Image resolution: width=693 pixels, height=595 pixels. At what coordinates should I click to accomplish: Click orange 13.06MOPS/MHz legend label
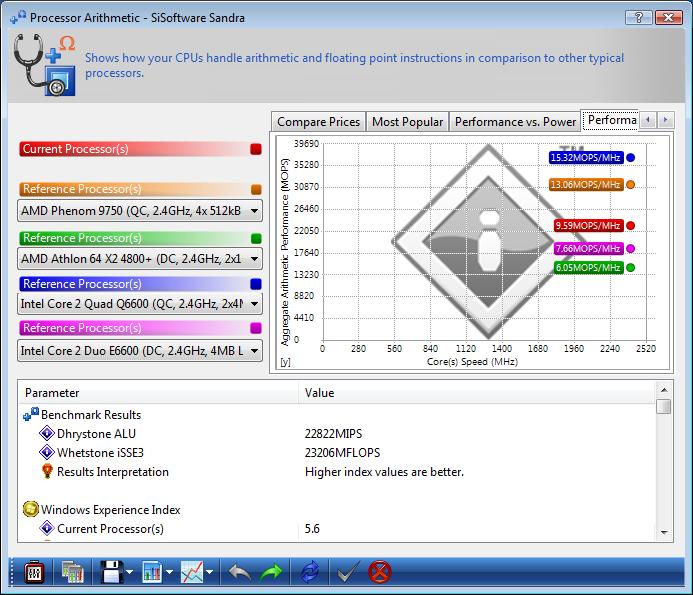tap(586, 185)
